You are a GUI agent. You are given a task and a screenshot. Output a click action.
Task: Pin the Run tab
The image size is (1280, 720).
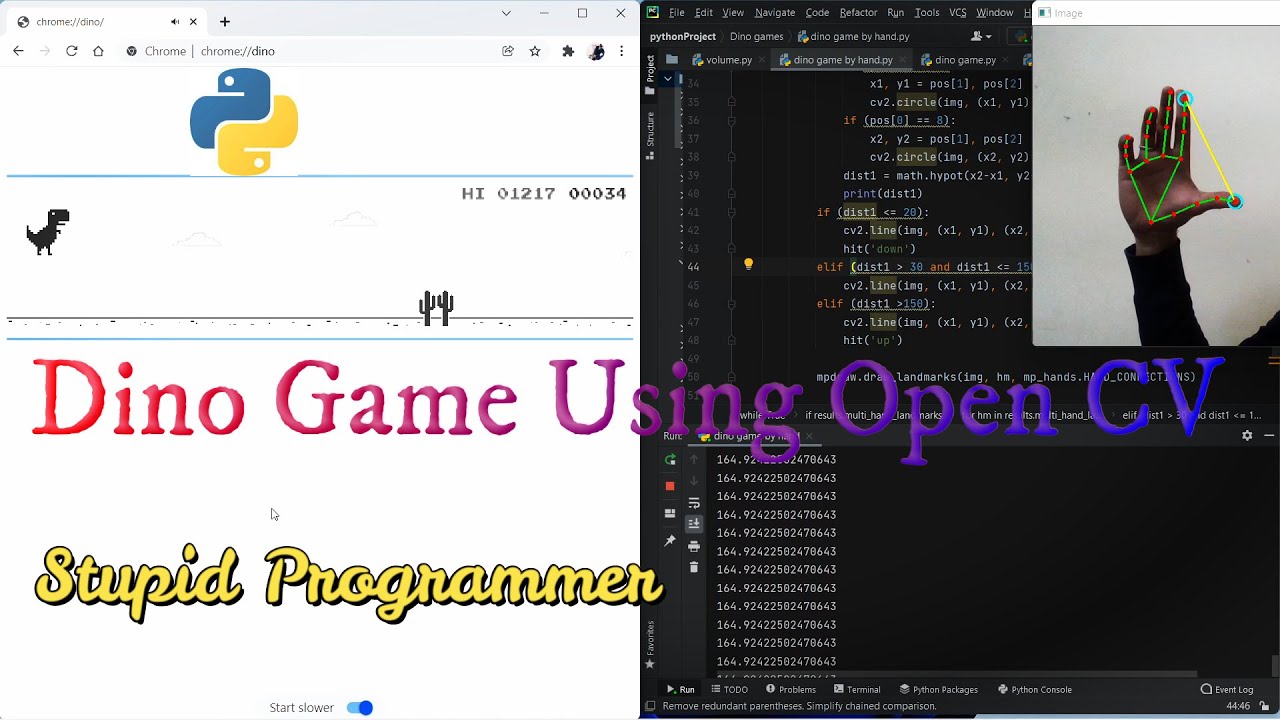pyautogui.click(x=670, y=541)
